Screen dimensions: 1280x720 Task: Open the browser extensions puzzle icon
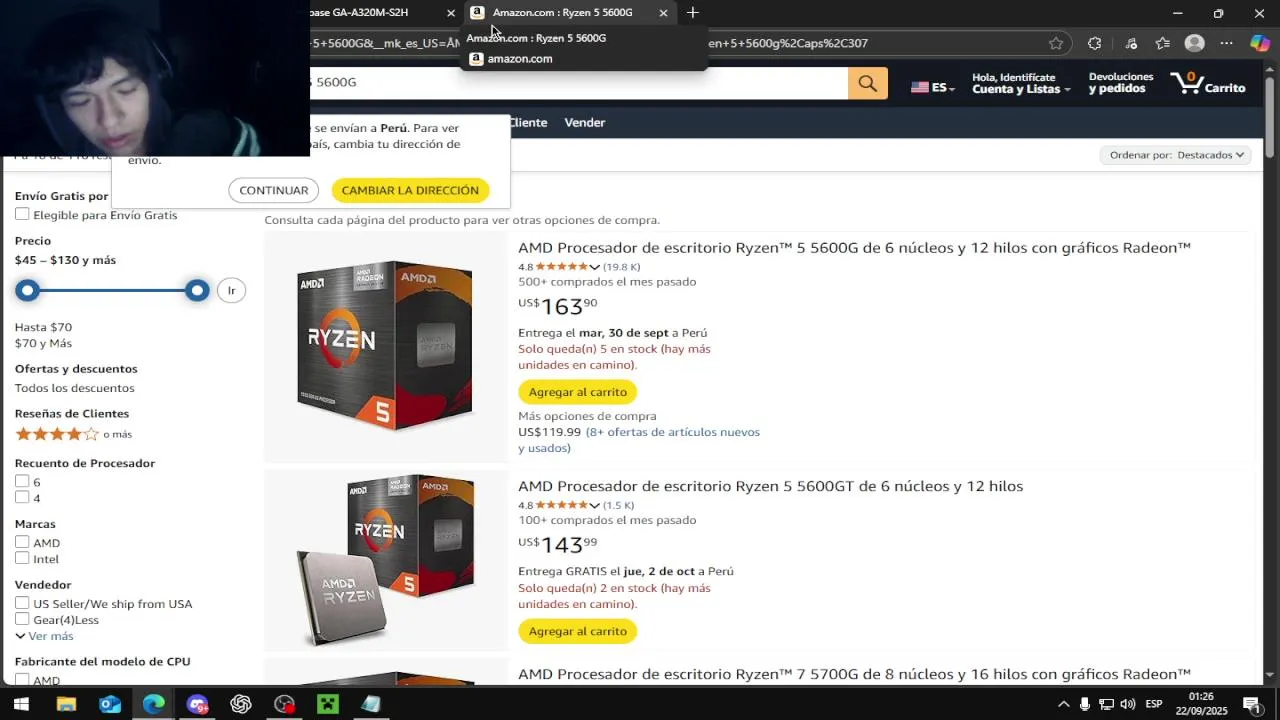point(1095,43)
